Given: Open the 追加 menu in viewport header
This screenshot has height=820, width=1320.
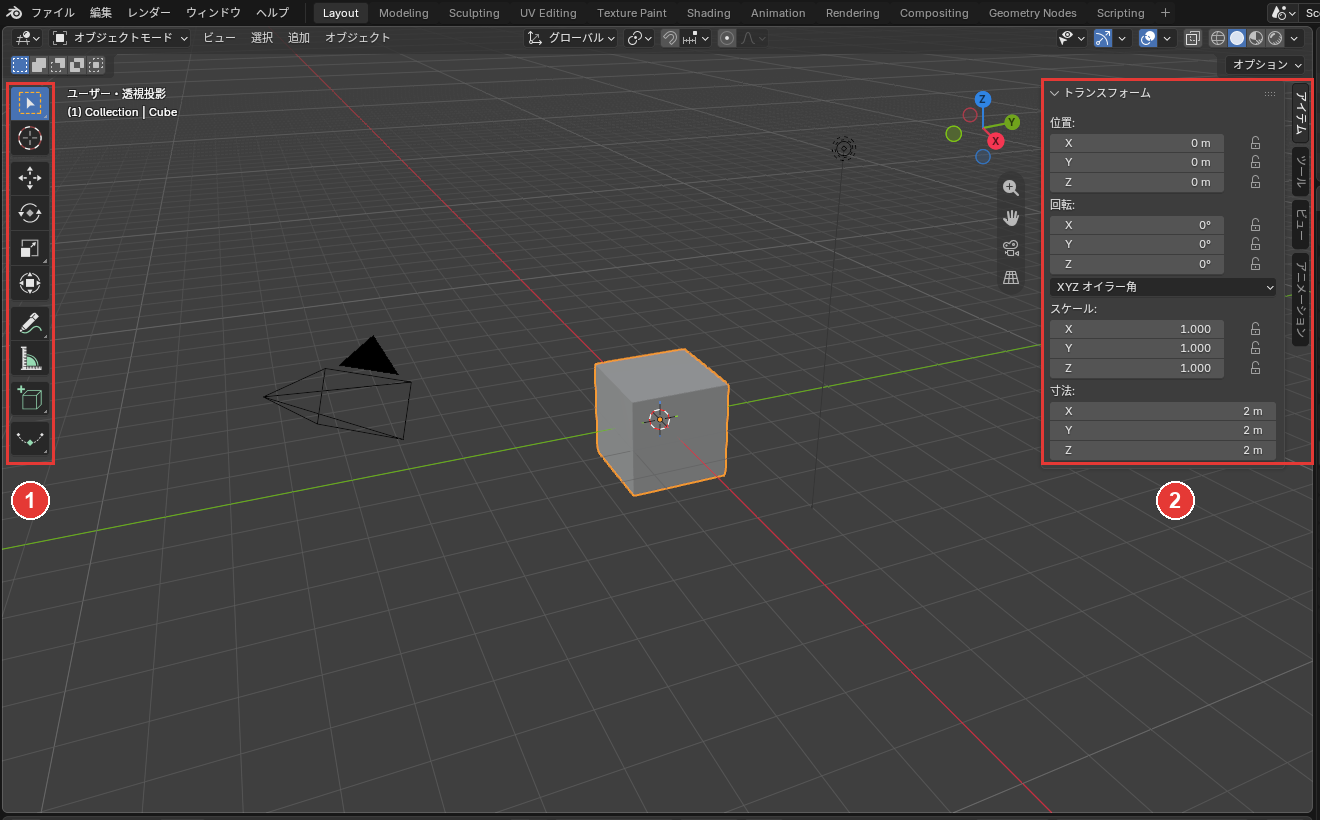Looking at the screenshot, I should coord(299,38).
